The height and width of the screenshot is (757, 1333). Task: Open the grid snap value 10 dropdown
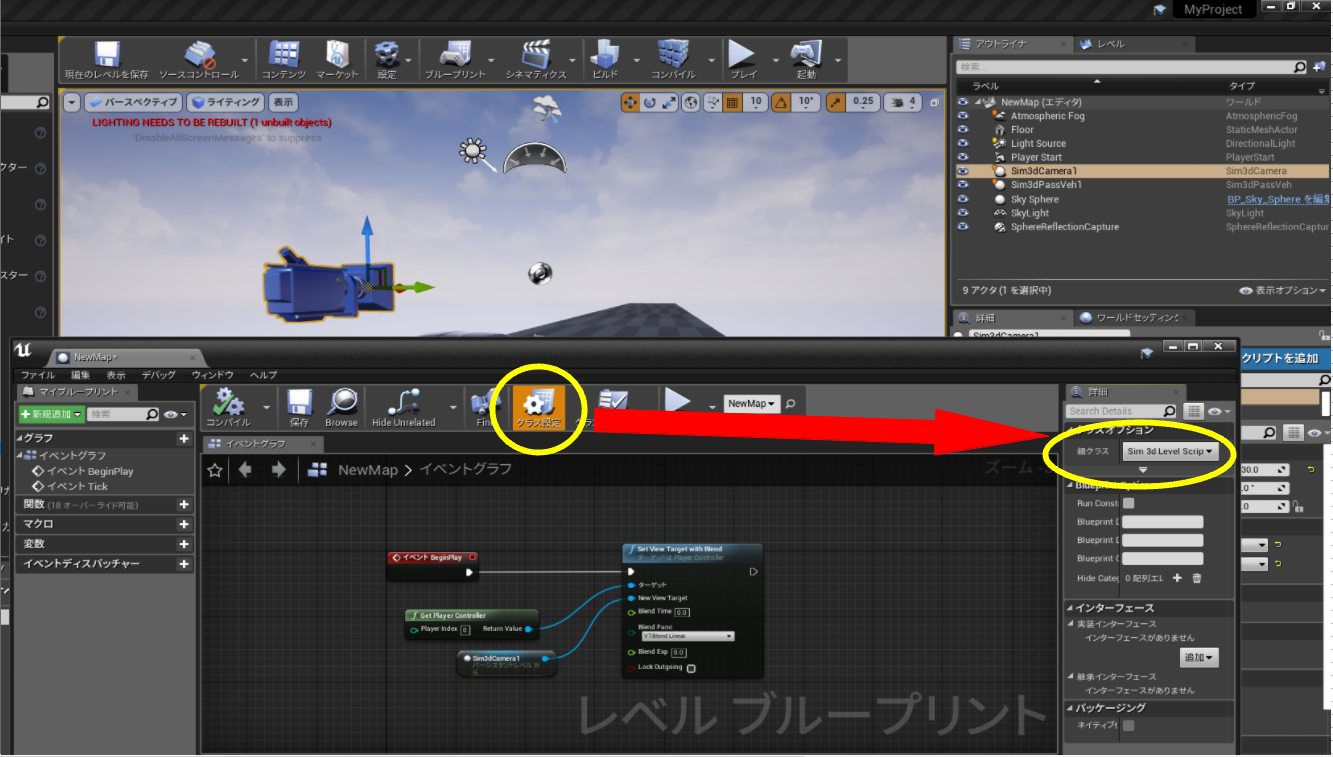pos(756,102)
